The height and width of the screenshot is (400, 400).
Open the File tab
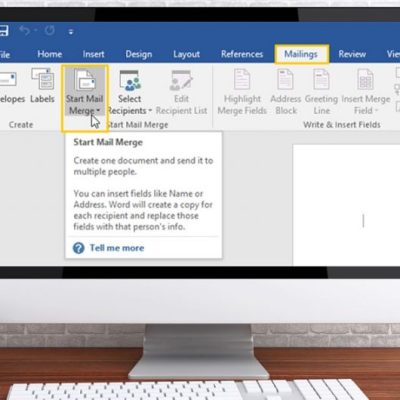[x=5, y=54]
